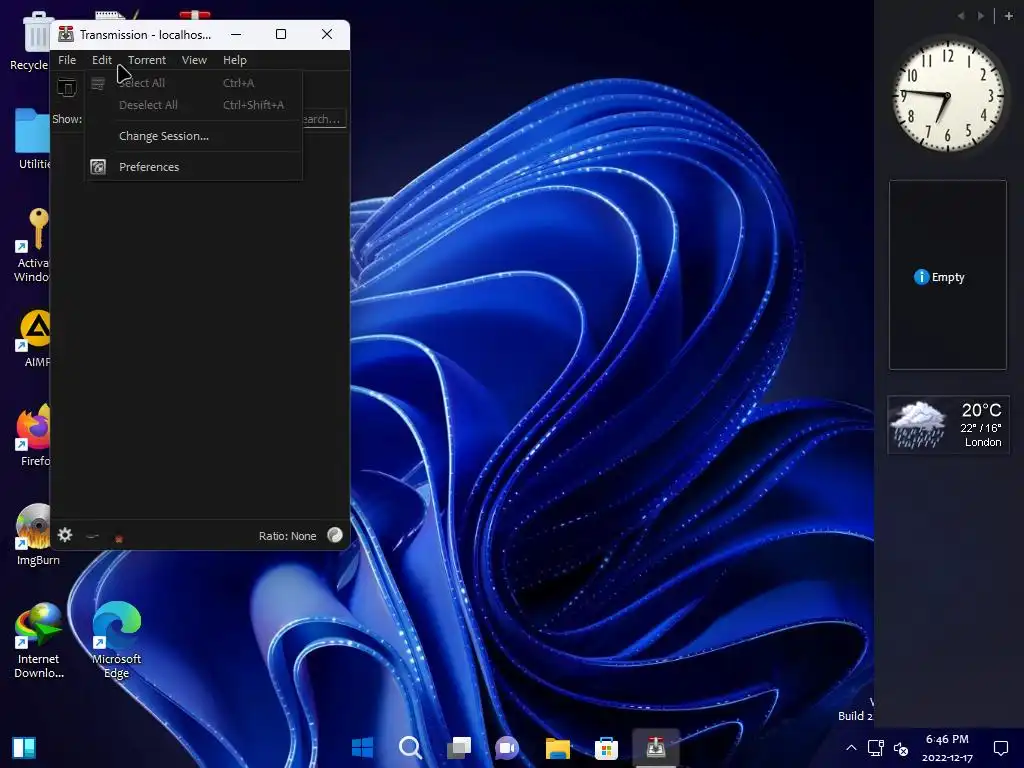Click the Deselect All menu entry
1024x768 pixels.
[194, 104]
